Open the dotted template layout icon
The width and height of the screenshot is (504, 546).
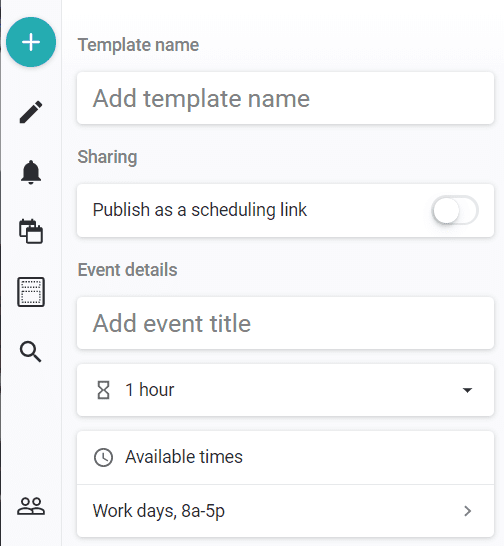[x=31, y=292]
